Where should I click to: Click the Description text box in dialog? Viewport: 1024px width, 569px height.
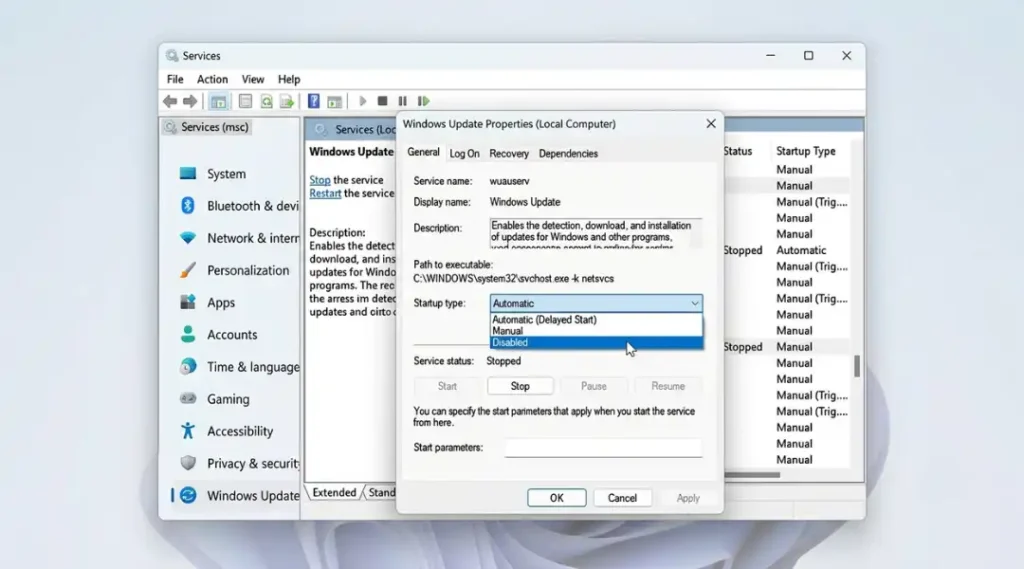coord(596,233)
